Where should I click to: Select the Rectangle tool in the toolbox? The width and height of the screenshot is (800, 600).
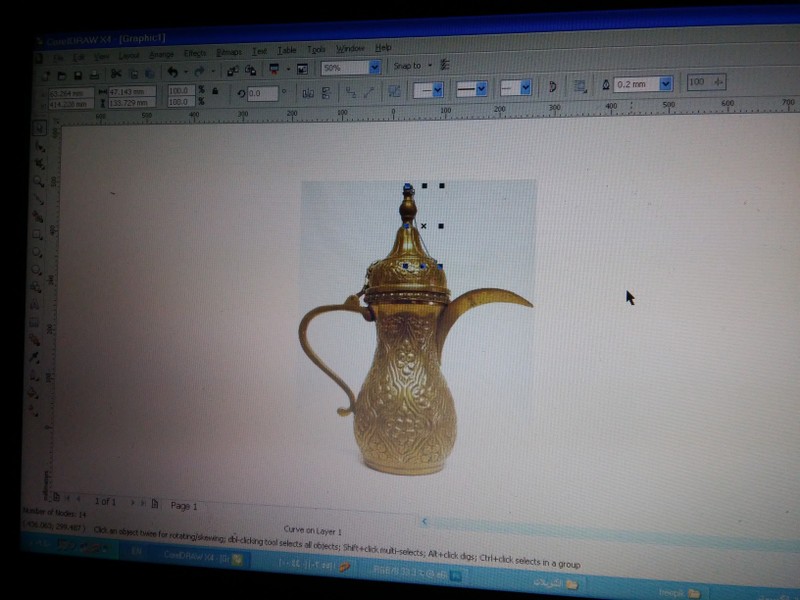[37, 235]
